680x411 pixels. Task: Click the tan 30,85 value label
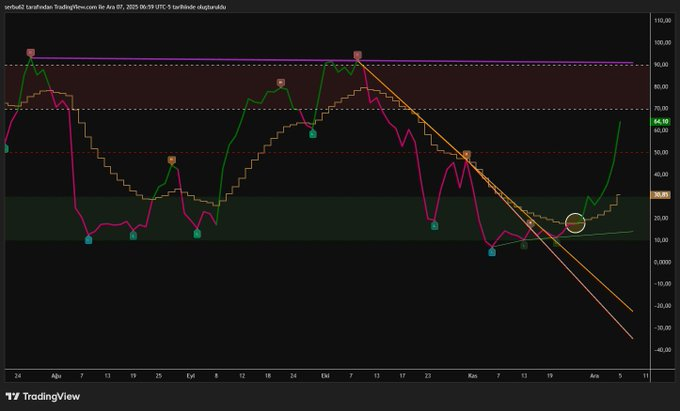click(x=661, y=195)
